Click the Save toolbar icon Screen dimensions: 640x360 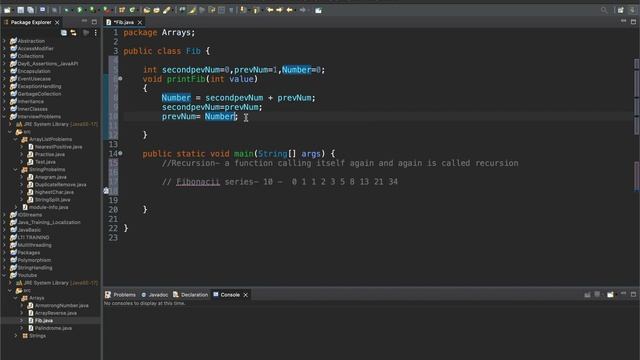click(20, 10)
